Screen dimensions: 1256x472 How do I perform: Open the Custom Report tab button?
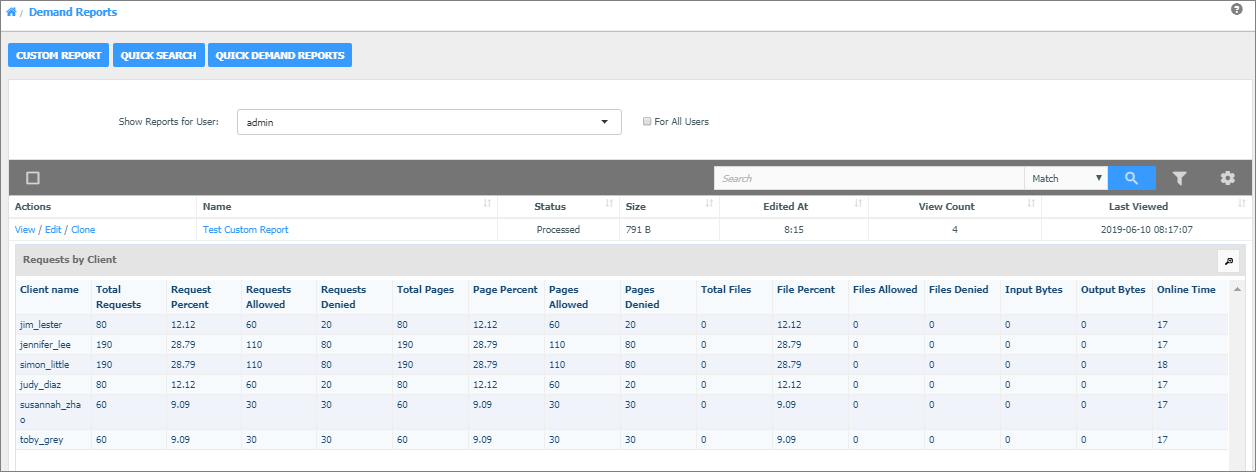coord(59,55)
